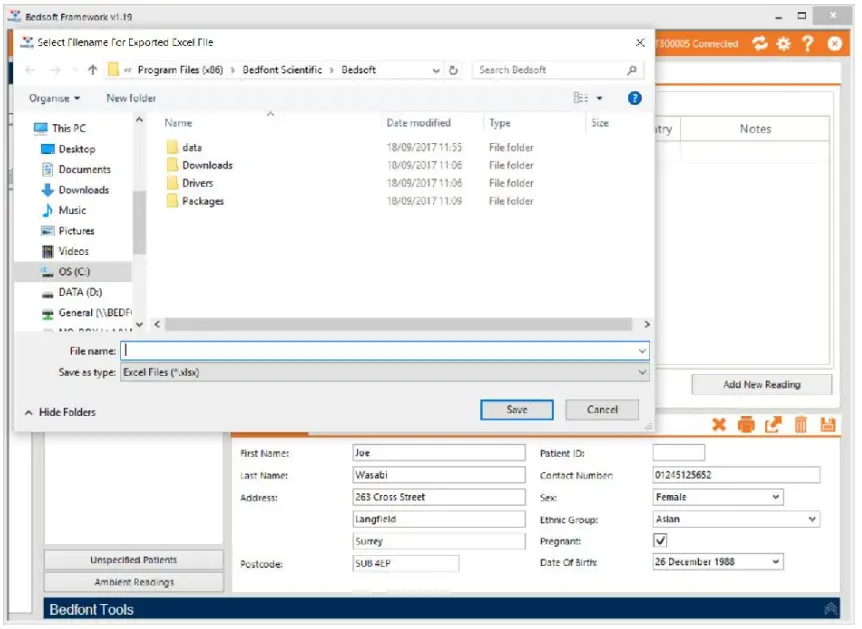The height and width of the screenshot is (629, 862).
Task: Refresh the device connection
Action: 758,44
